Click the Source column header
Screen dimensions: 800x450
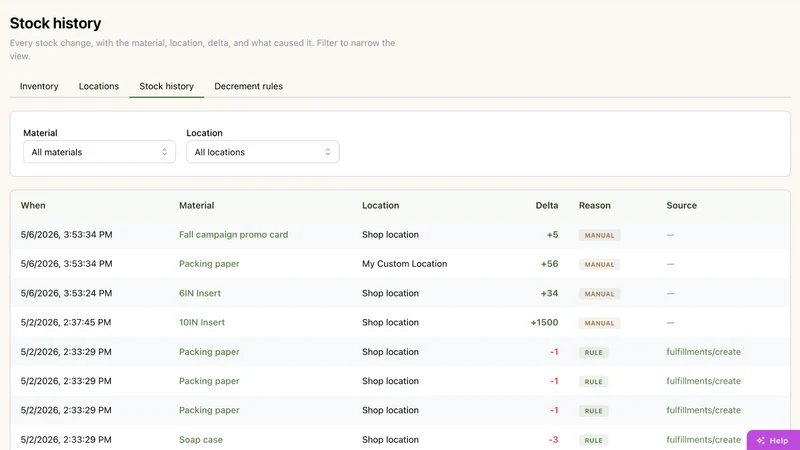pos(681,206)
